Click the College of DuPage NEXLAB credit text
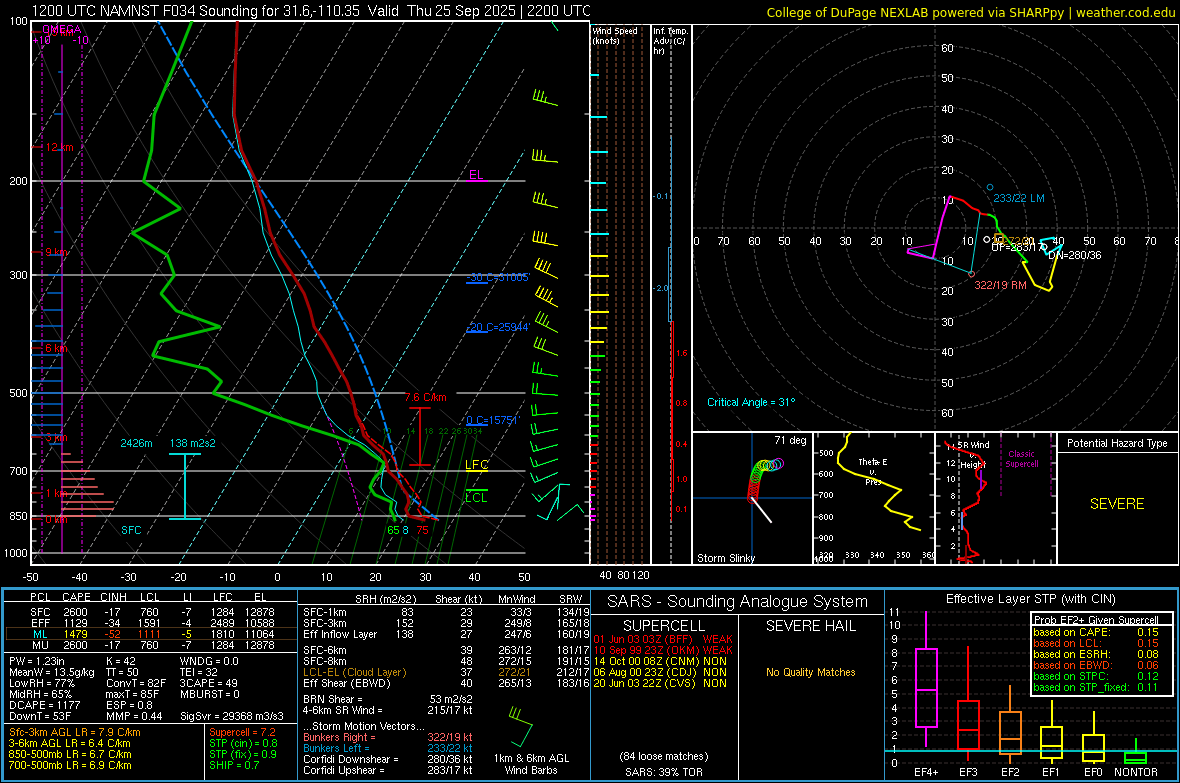This screenshot has height=783, width=1180. tap(970, 12)
